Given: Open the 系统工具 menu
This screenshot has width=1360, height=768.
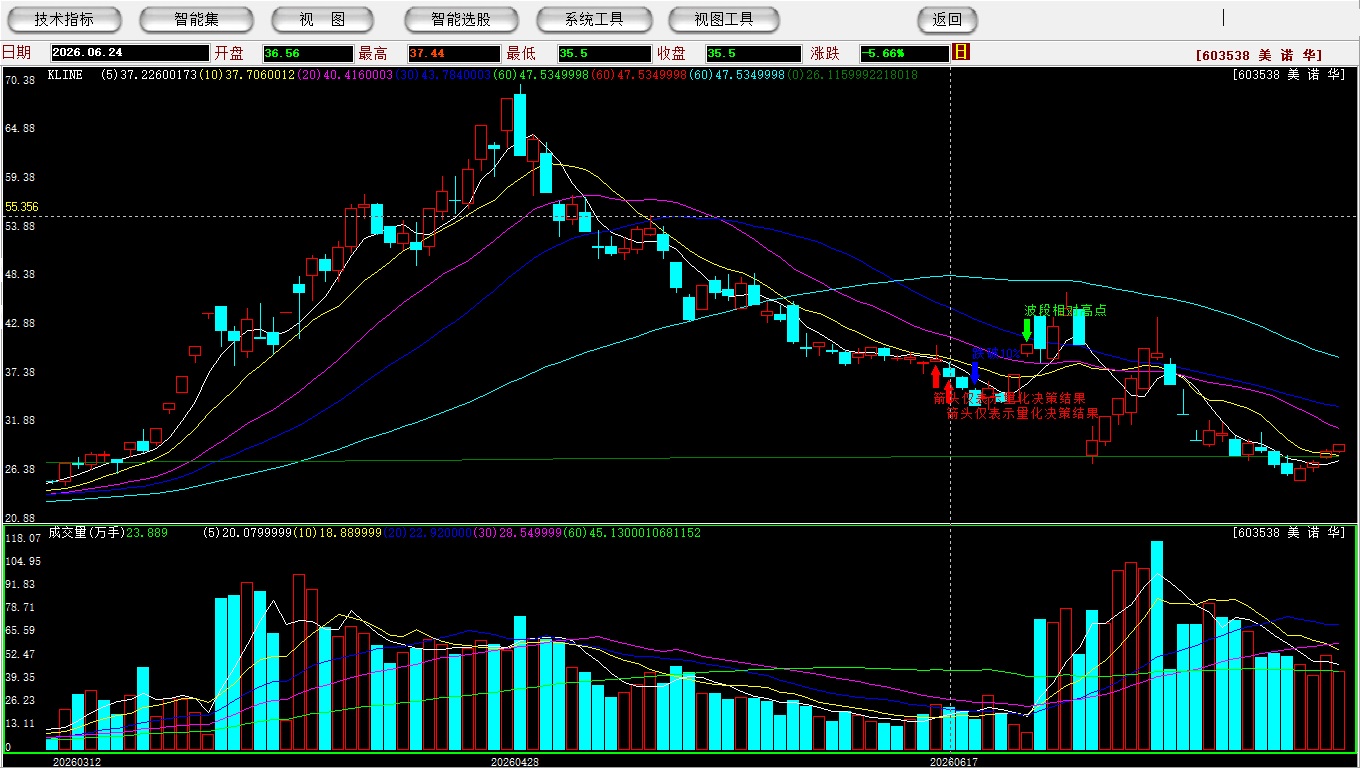Looking at the screenshot, I should point(594,19).
